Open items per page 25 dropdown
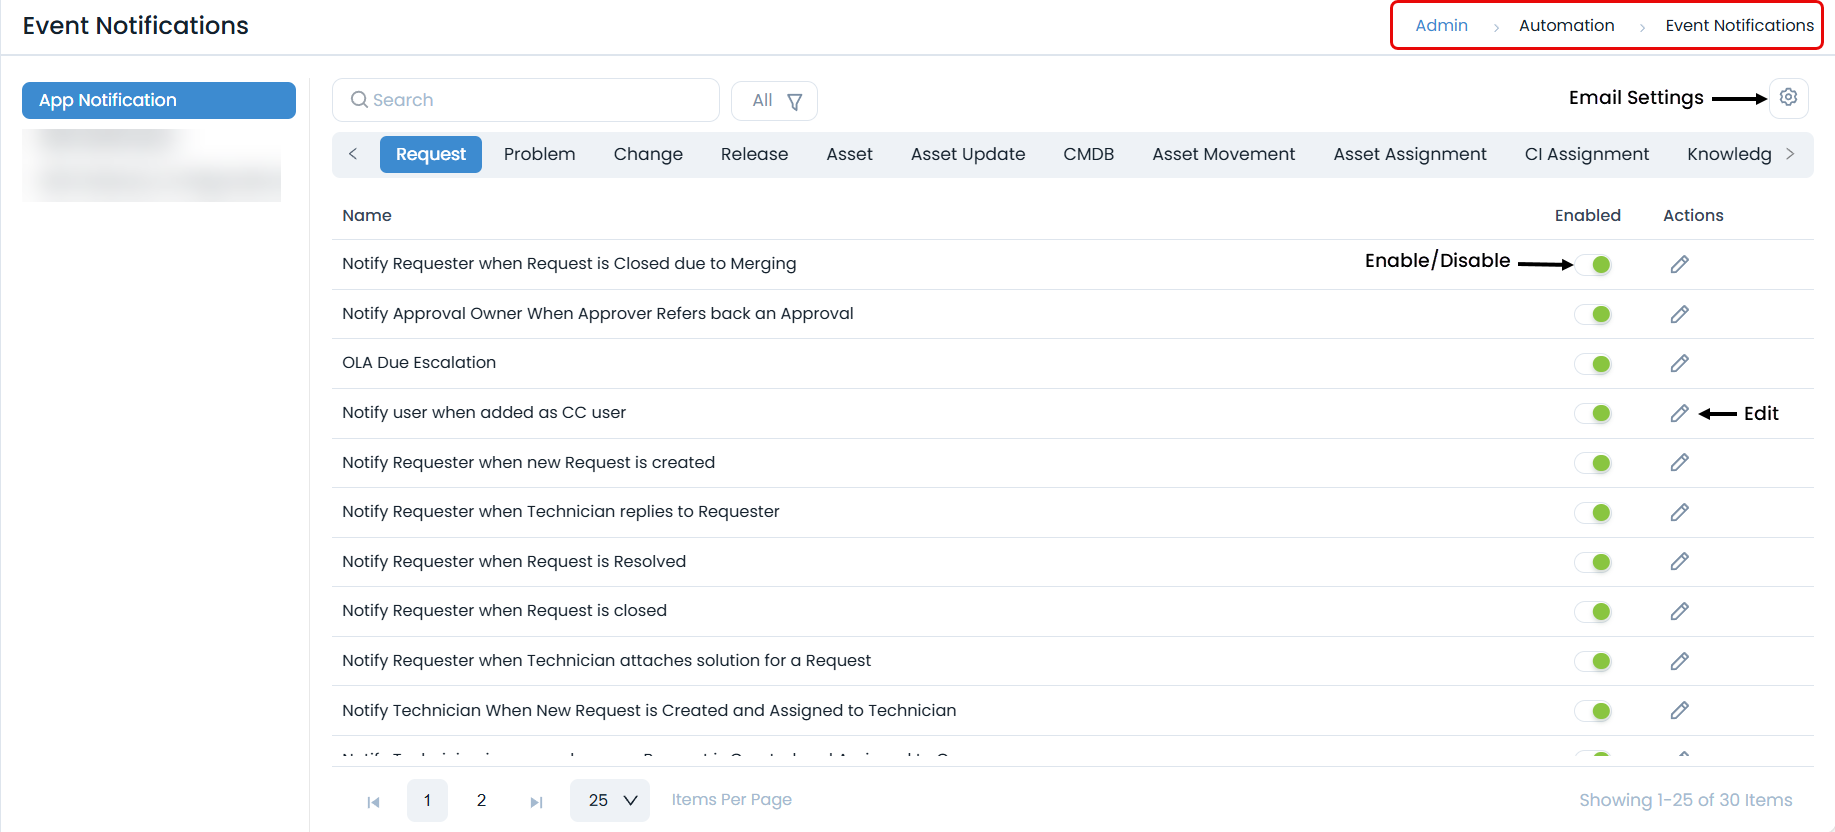This screenshot has height=832, width=1835. pyautogui.click(x=610, y=800)
